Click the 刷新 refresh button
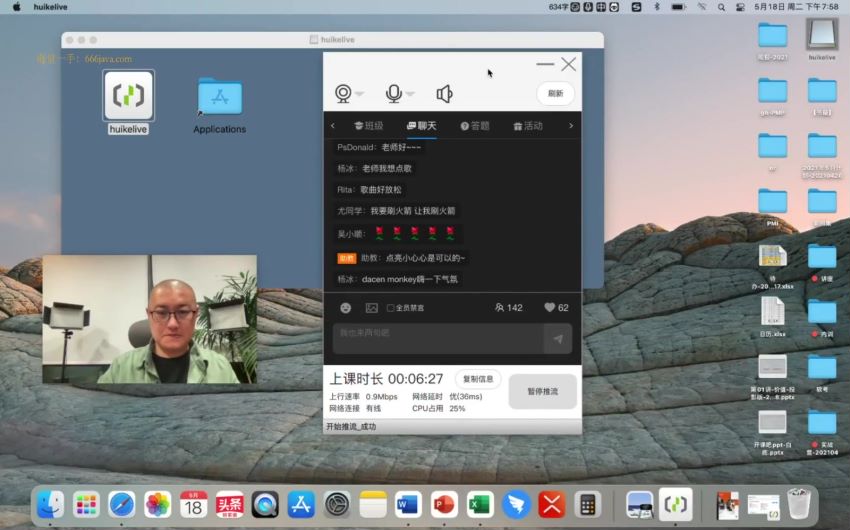Screen dimensions: 850x530 coord(555,93)
